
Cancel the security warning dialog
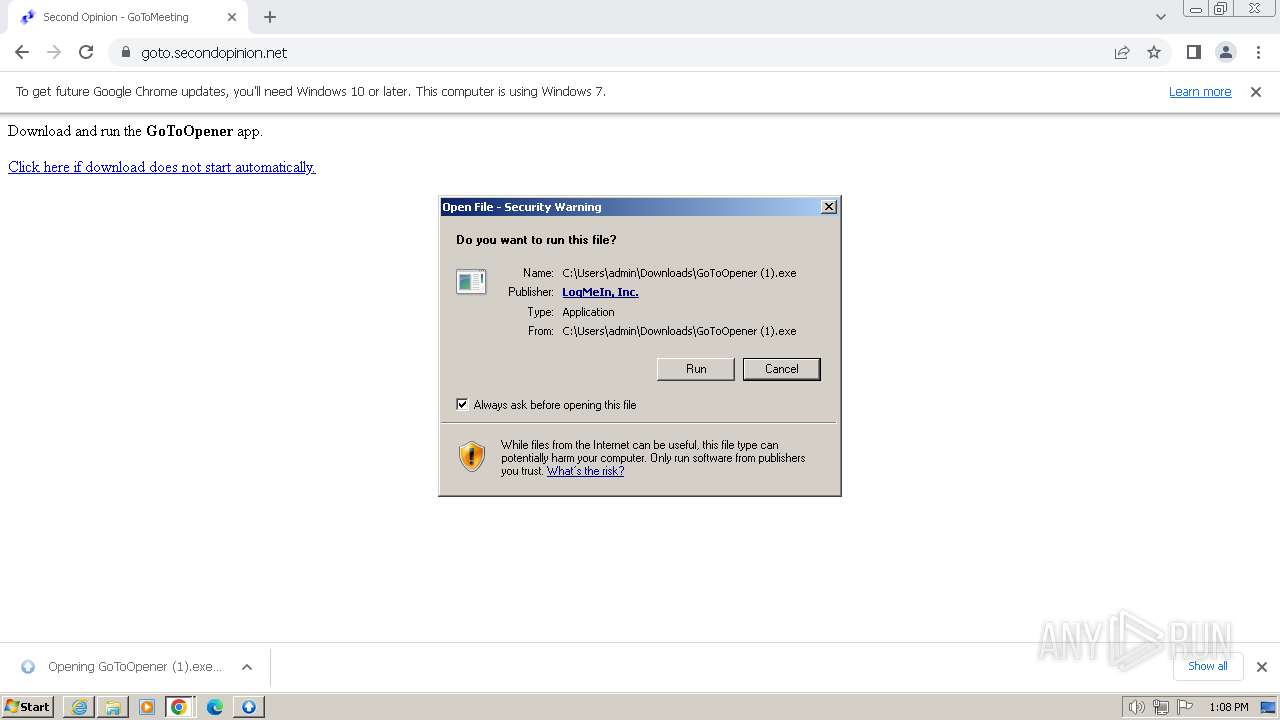click(781, 369)
